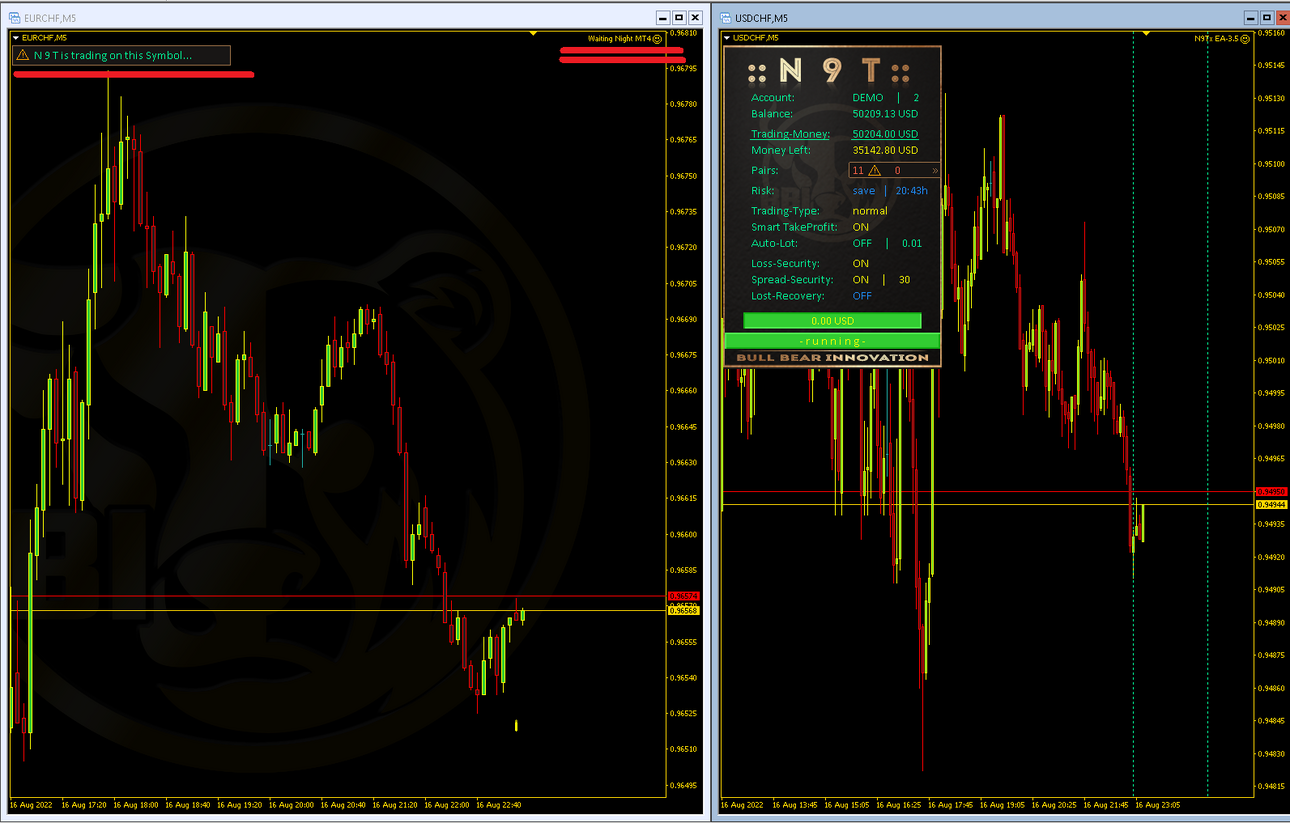Click the right four-dot emblem beside N9T logo

(x=901, y=71)
